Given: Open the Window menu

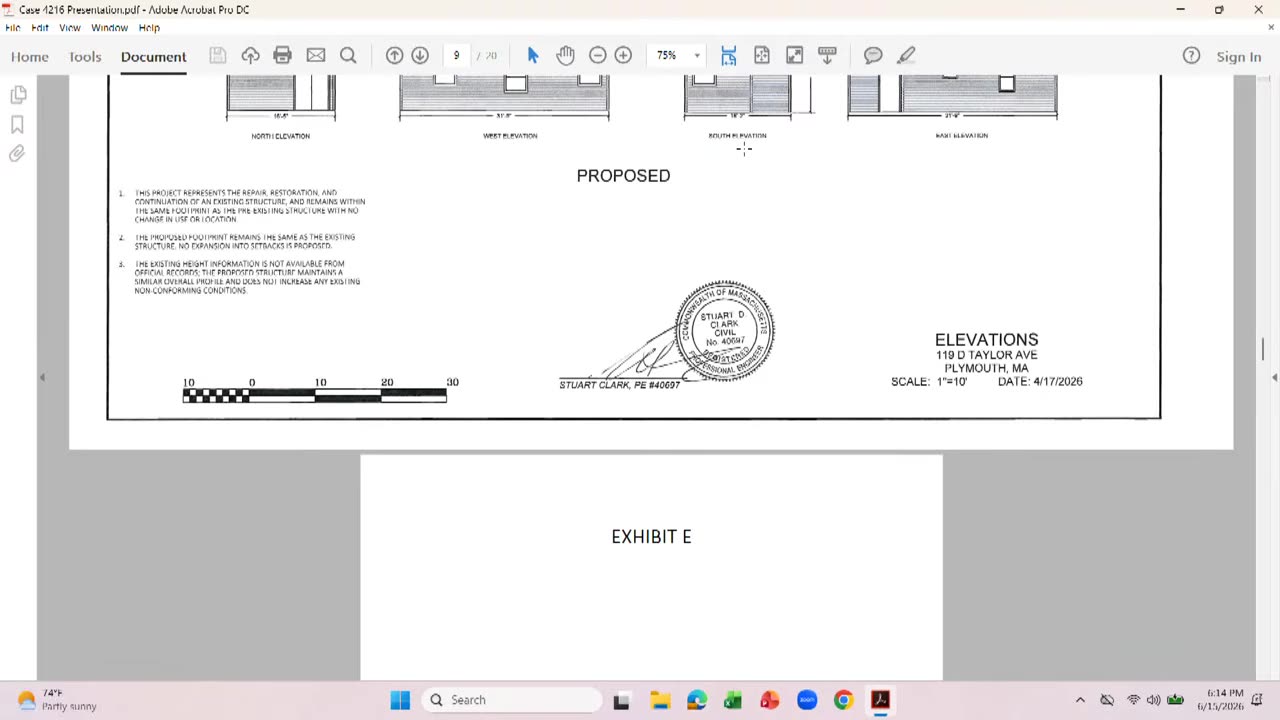Looking at the screenshot, I should tap(110, 28).
